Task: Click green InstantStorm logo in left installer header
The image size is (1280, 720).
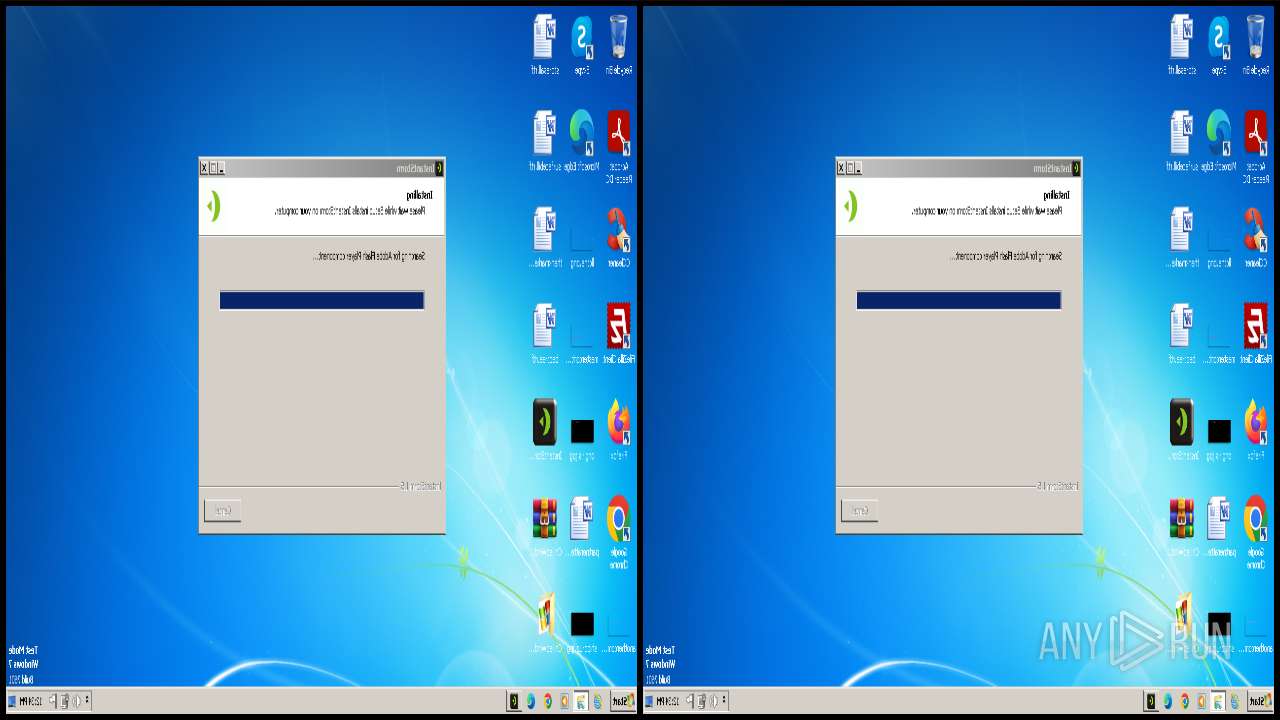Action: (213, 206)
